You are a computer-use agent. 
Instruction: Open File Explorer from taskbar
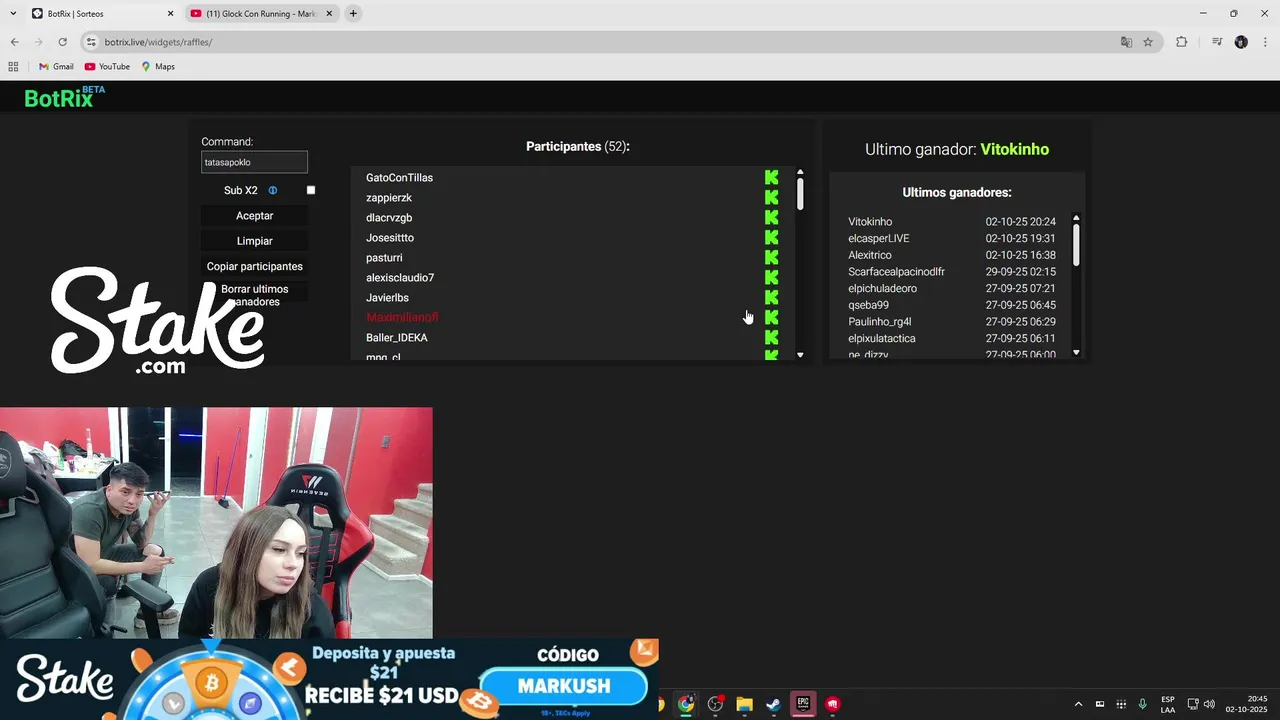(744, 704)
